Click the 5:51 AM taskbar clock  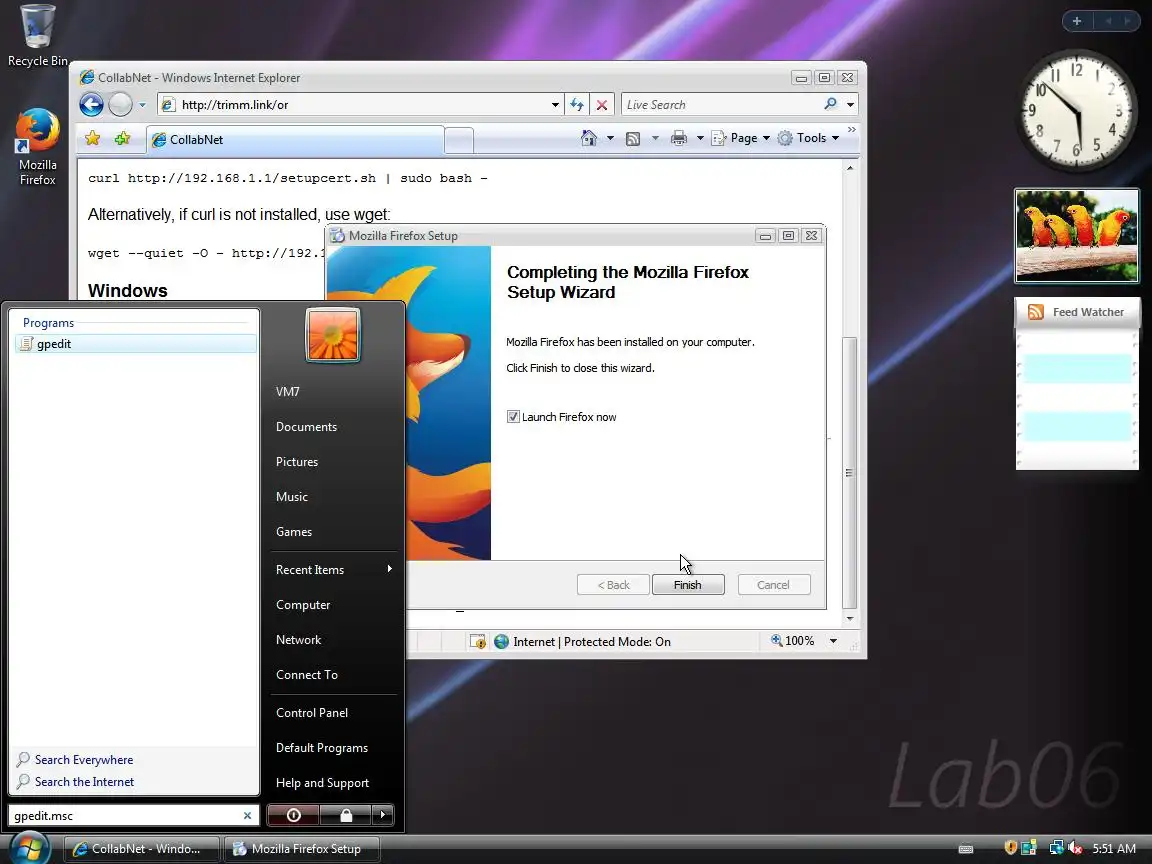pos(1114,849)
